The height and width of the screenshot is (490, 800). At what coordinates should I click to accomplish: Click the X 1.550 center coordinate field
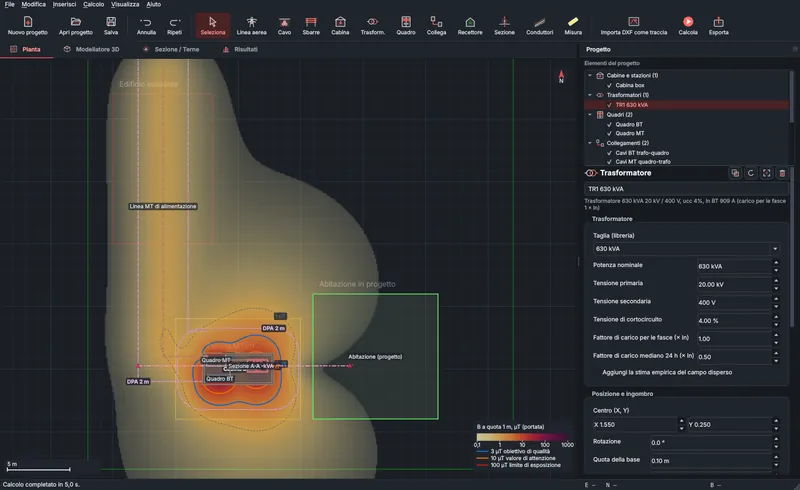click(635, 425)
